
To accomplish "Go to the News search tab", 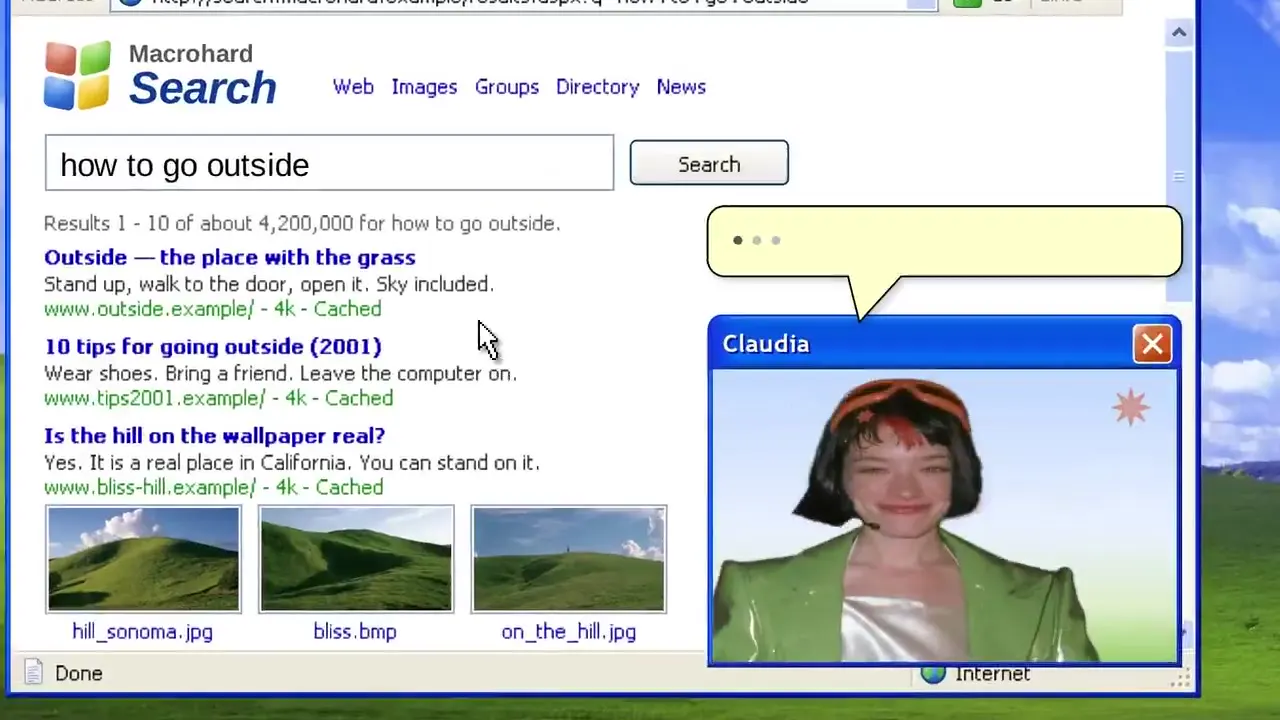I will point(681,87).
